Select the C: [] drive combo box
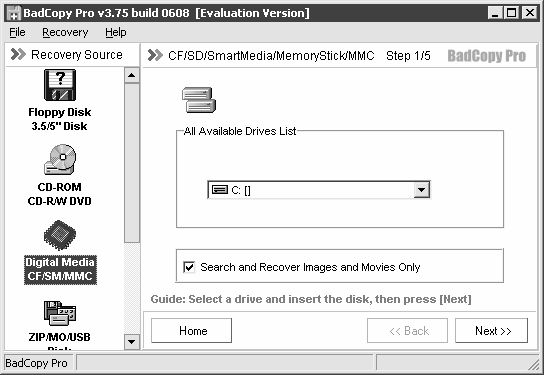The image size is (544, 375). click(x=319, y=190)
